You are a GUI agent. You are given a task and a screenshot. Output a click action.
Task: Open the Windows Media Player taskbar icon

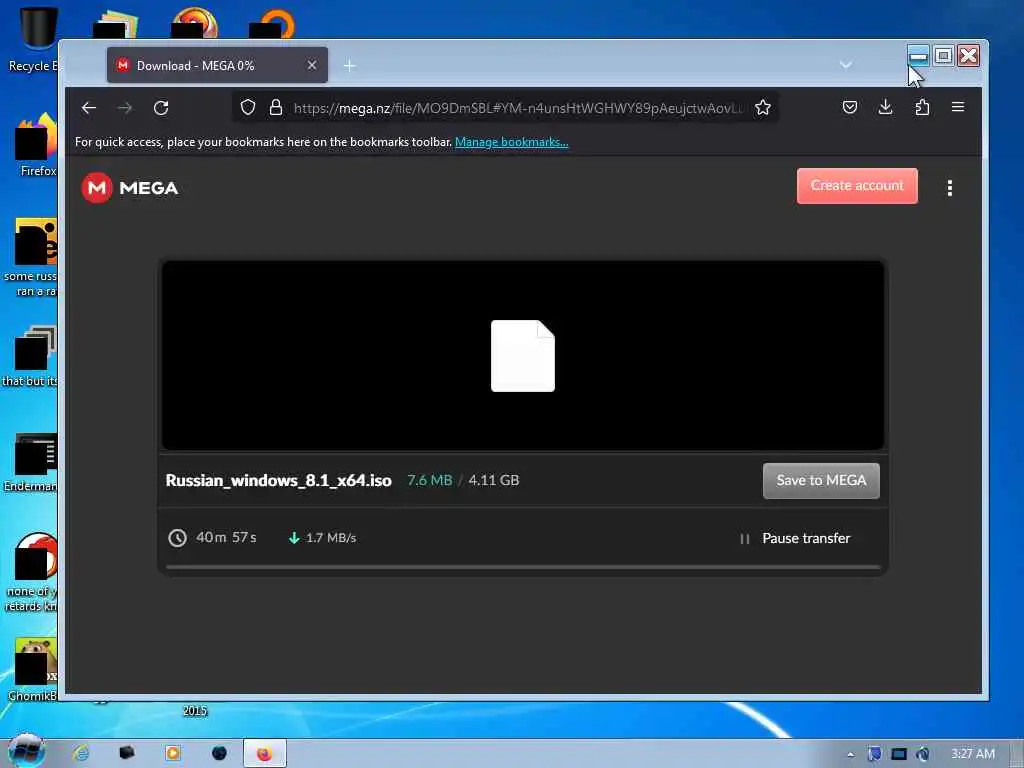173,753
